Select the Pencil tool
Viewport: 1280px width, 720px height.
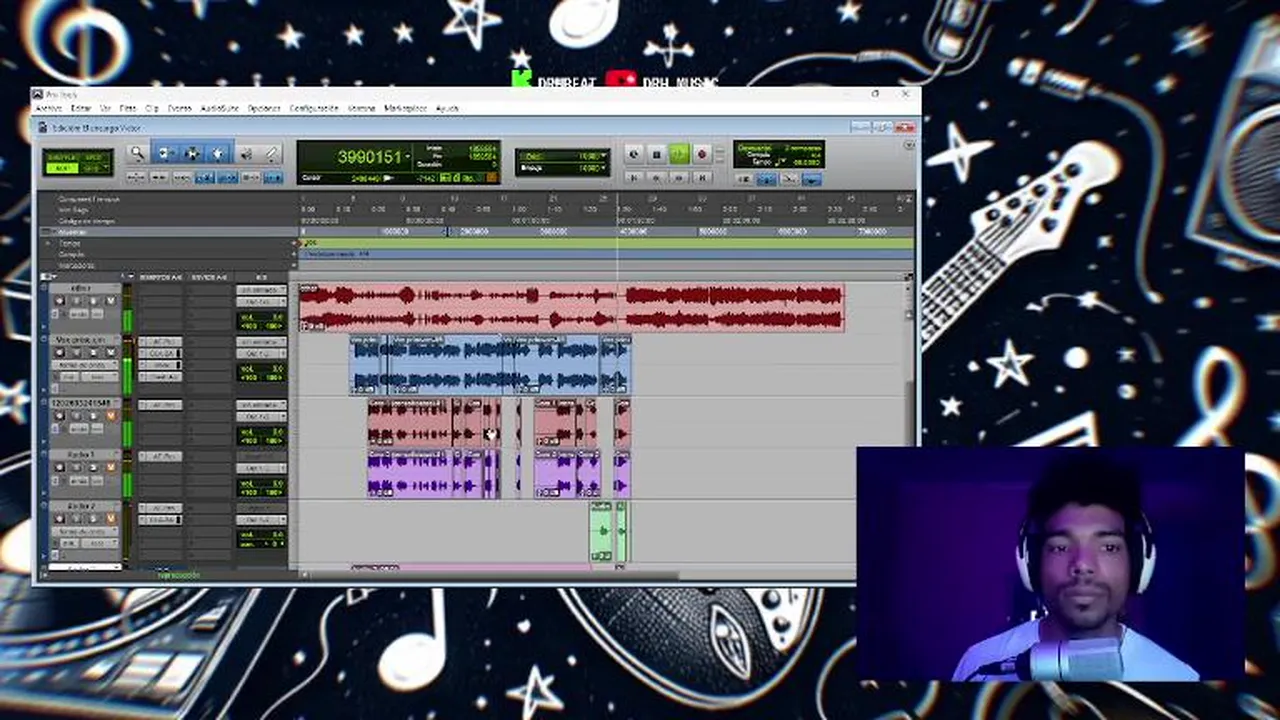pyautogui.click(x=272, y=153)
